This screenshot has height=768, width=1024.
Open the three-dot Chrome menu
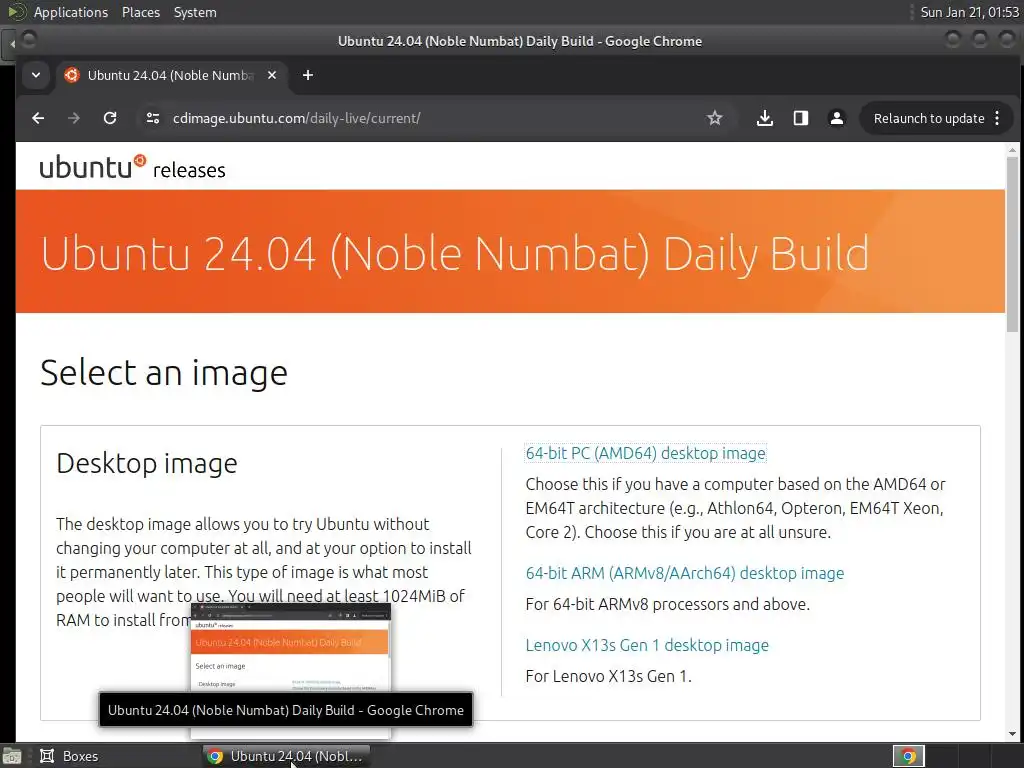[997, 118]
